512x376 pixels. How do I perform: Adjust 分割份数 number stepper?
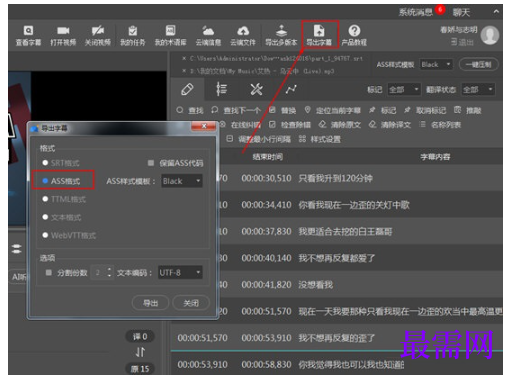(109, 273)
